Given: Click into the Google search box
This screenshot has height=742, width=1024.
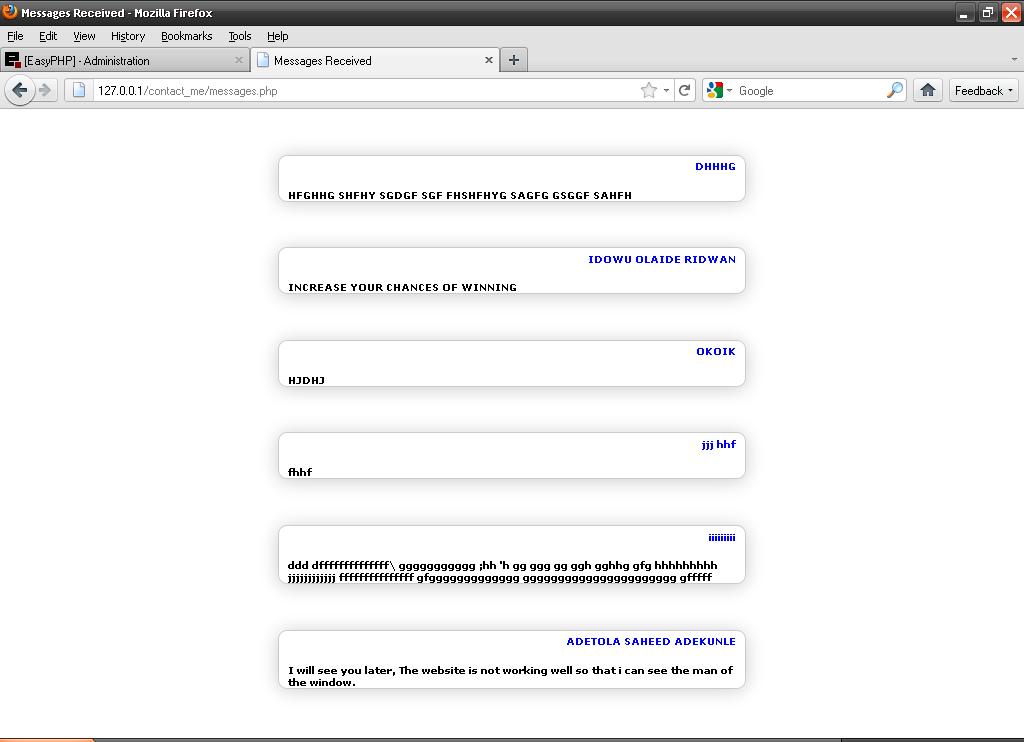Looking at the screenshot, I should tap(810, 90).
